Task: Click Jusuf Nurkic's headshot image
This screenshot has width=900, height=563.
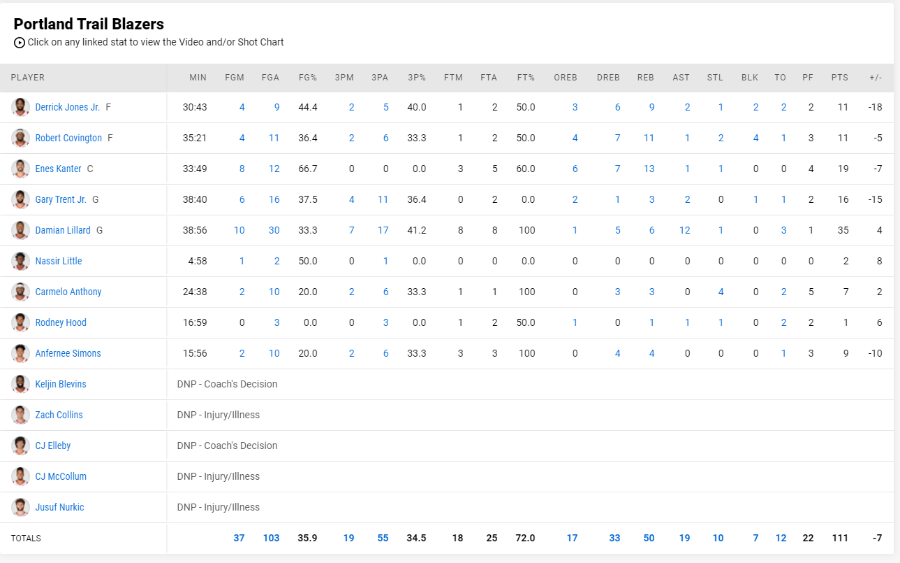Action: click(x=20, y=507)
